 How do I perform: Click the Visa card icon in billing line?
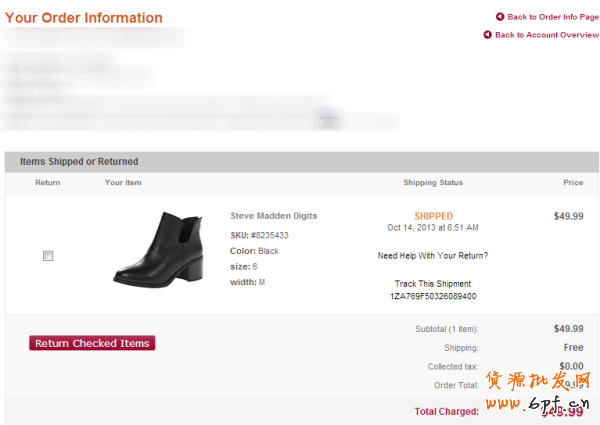[328, 122]
